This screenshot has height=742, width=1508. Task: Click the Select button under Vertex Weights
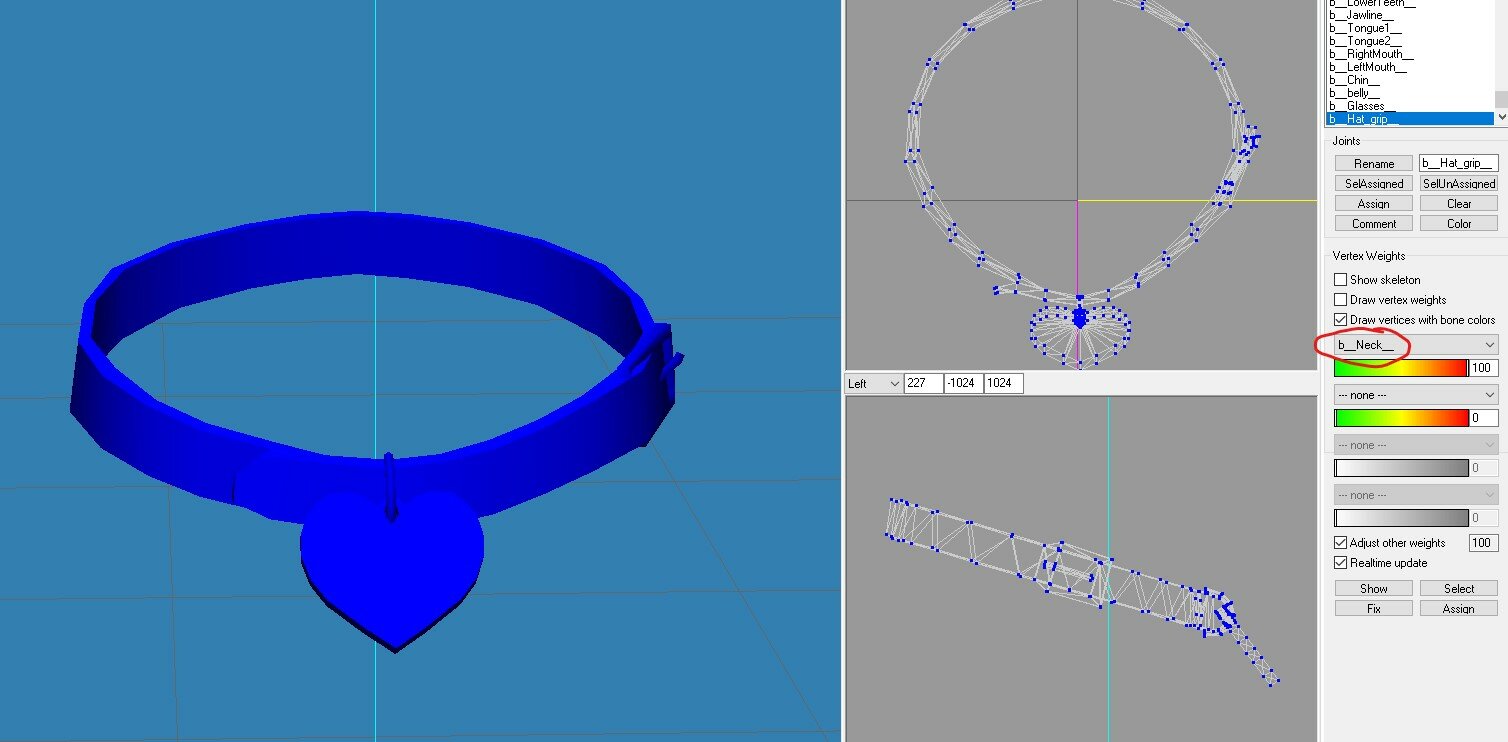pos(1458,588)
